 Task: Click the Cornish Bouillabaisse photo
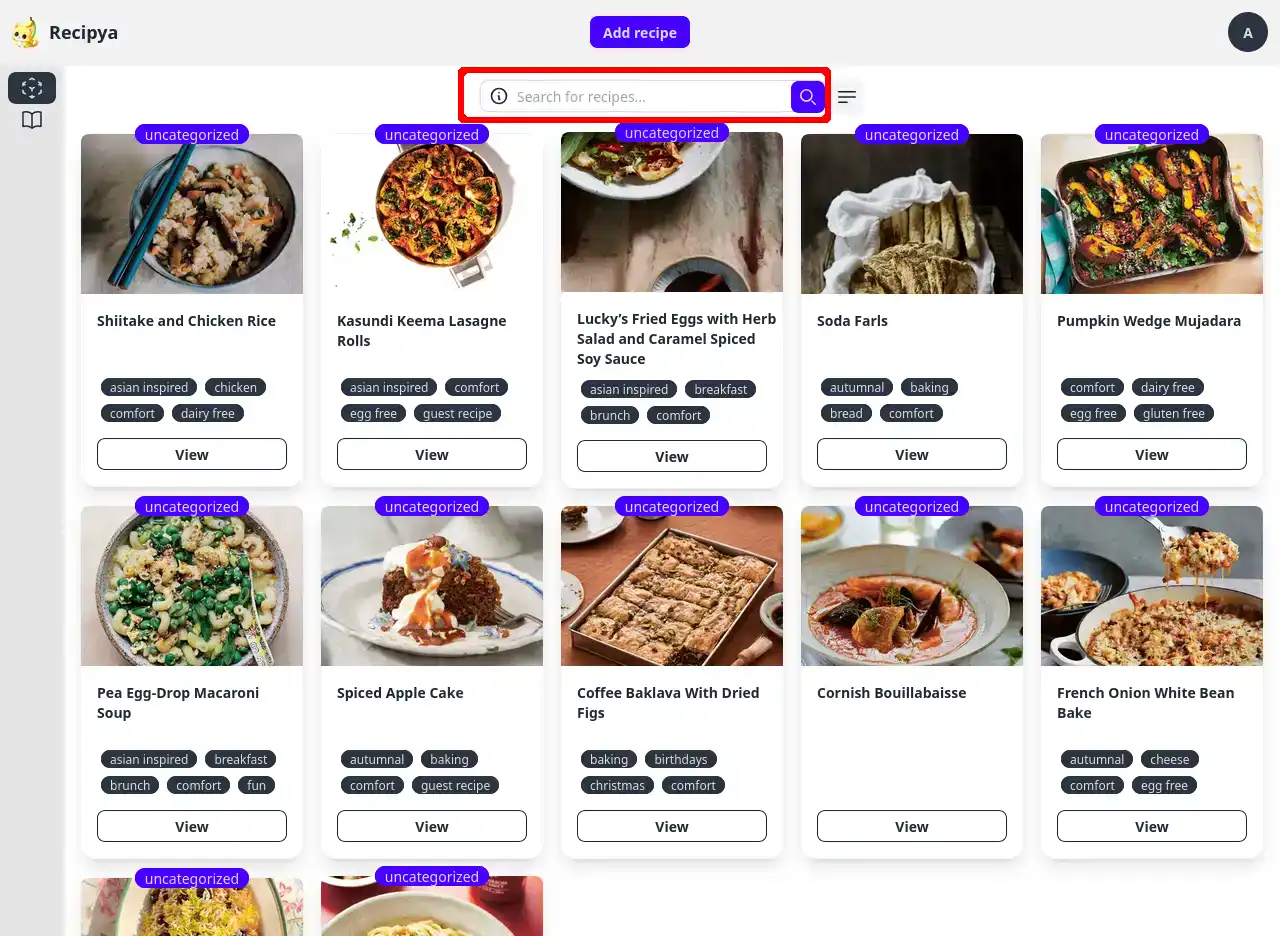click(912, 586)
